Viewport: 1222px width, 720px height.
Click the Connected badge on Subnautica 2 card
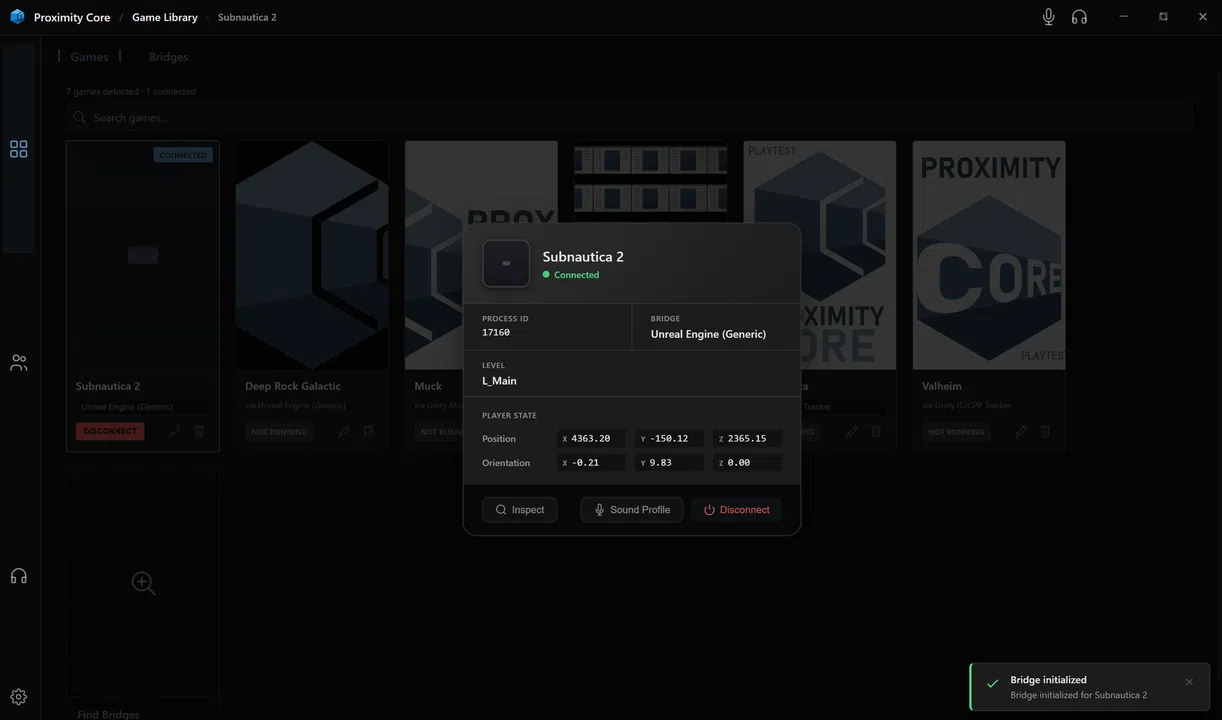click(183, 155)
